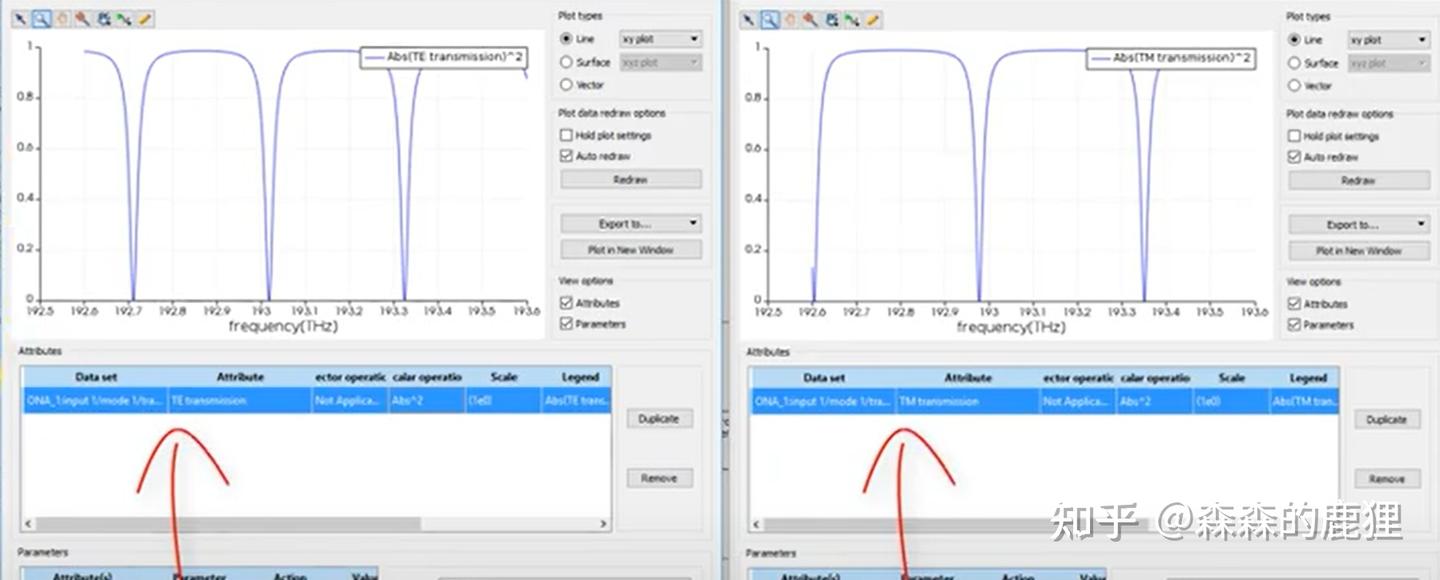Activate the zoom tool in right visualizer toolbar
Viewport: 1440px width, 580px height.
click(x=769, y=19)
